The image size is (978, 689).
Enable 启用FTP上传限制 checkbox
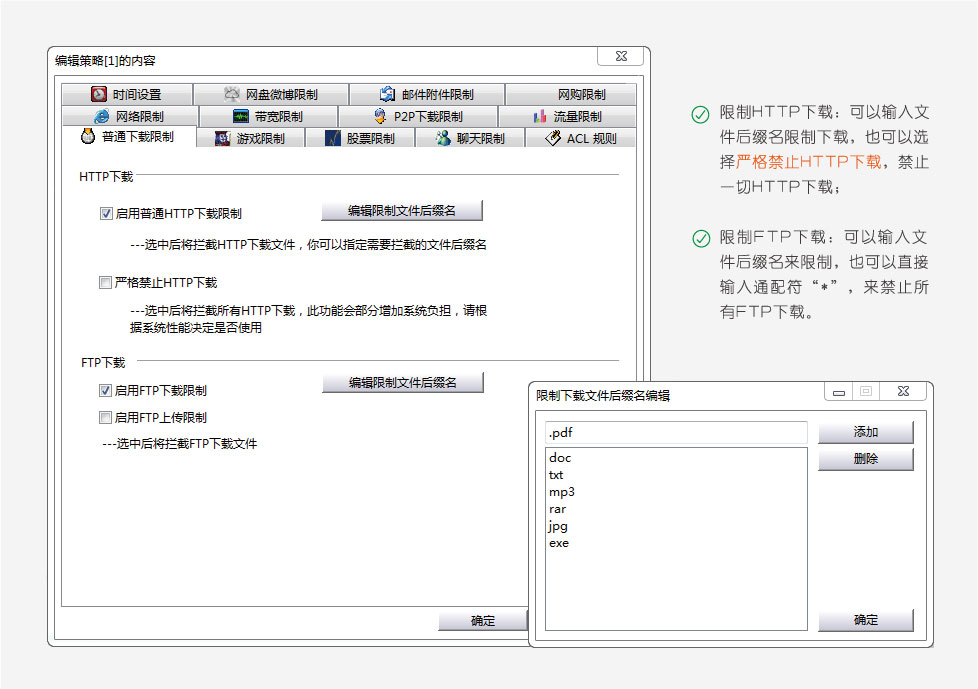point(106,417)
